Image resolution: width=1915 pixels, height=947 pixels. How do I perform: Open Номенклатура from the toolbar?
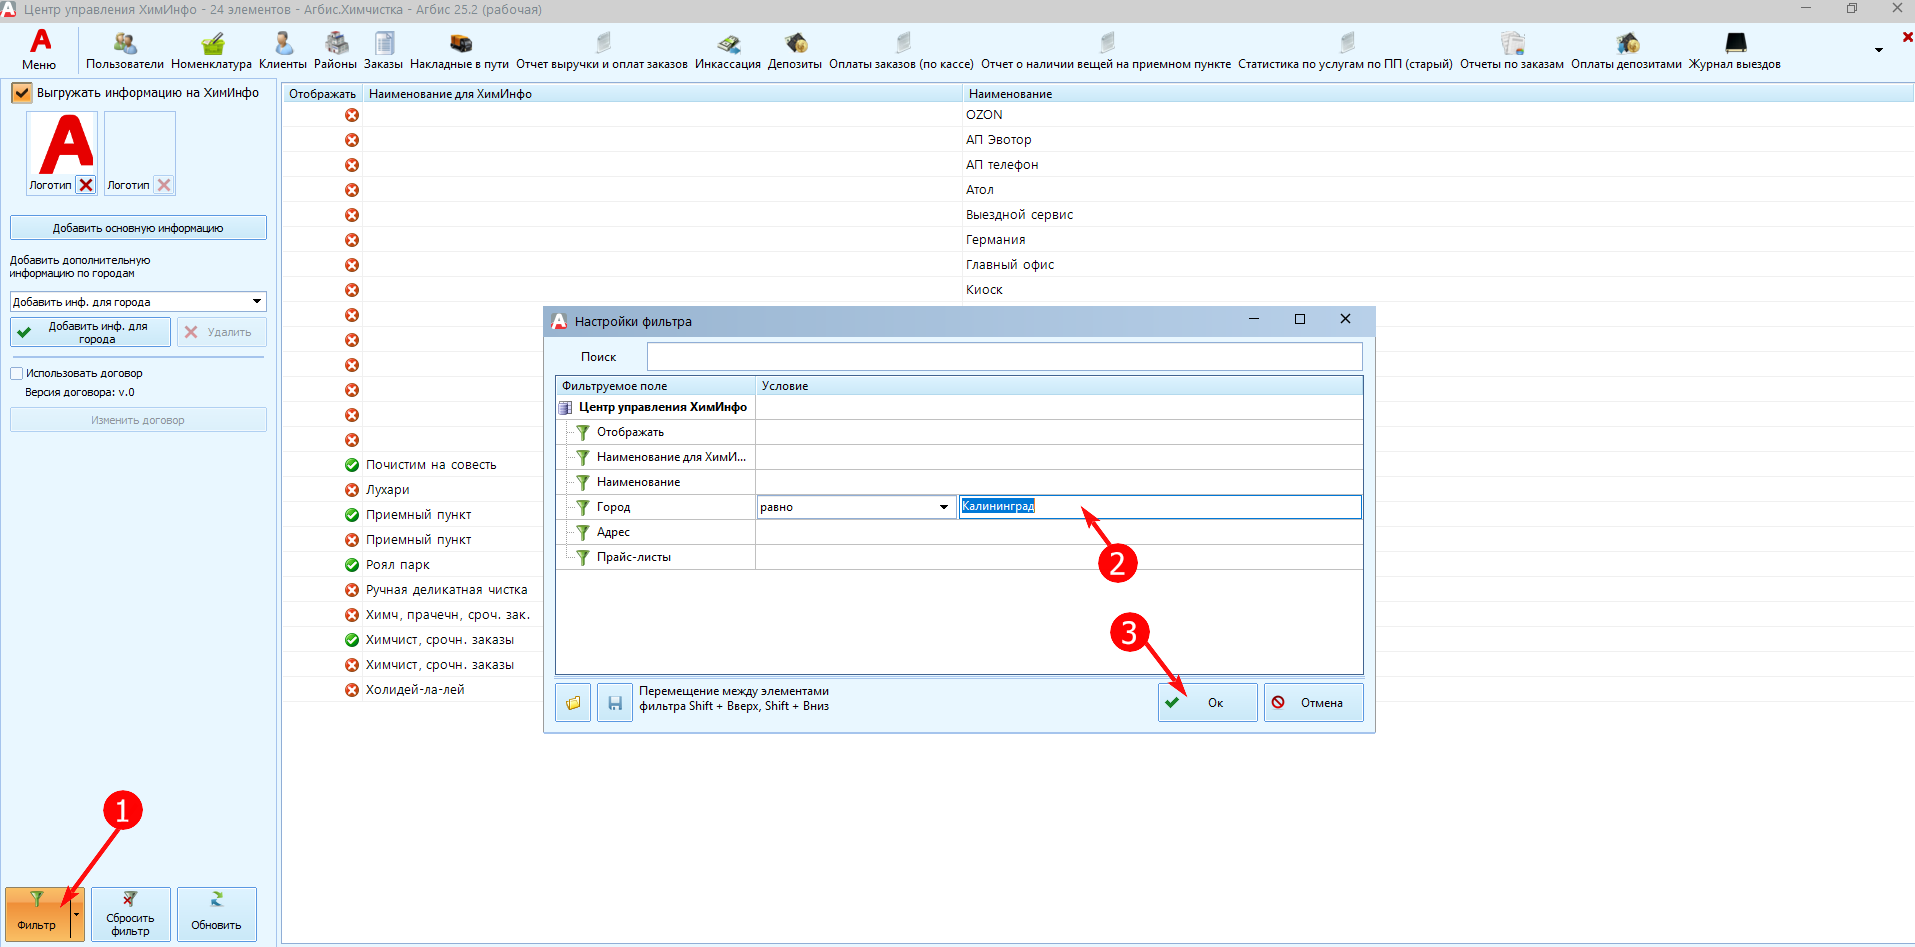(x=211, y=50)
